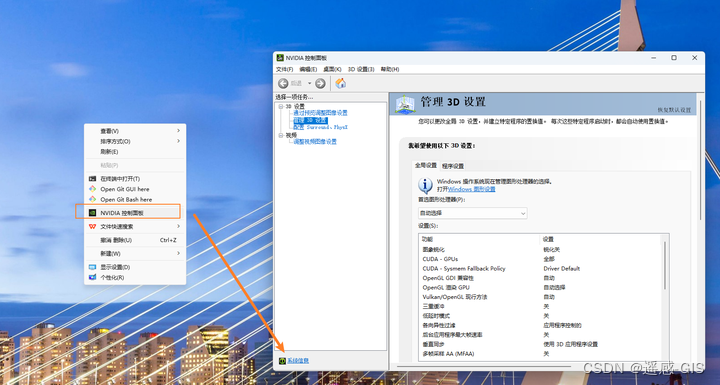720x385 pixels.
Task: Click the 使用 3D 应用程序设置 value
Action: [571, 344]
